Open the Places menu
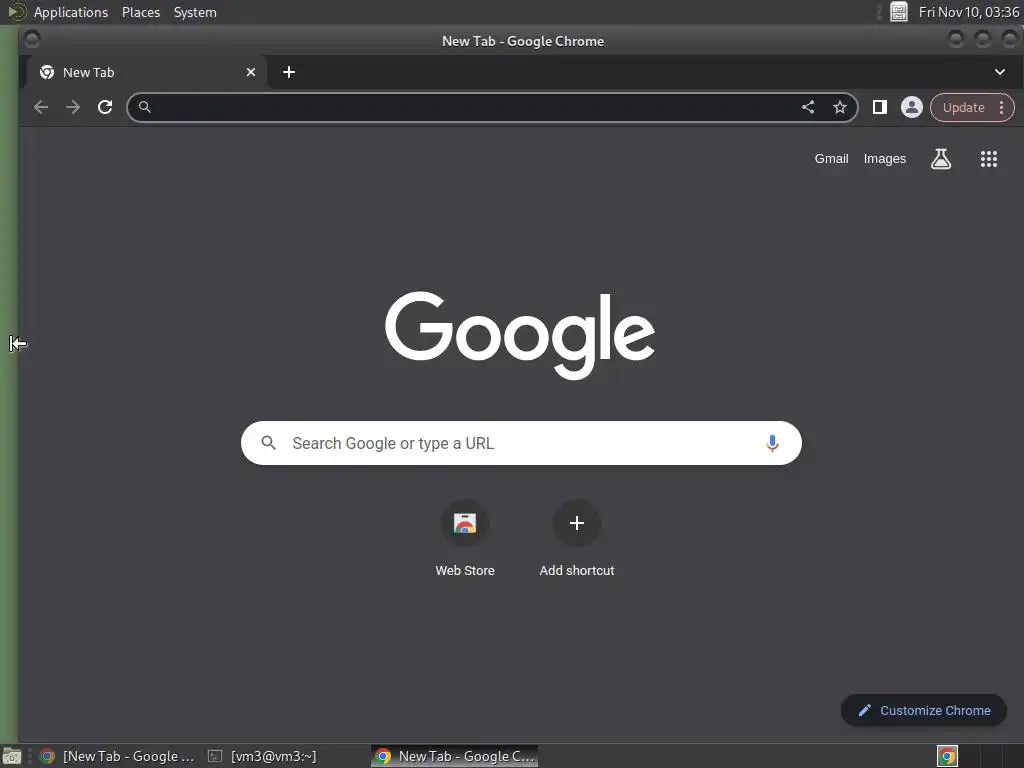This screenshot has width=1024, height=768. 140,12
